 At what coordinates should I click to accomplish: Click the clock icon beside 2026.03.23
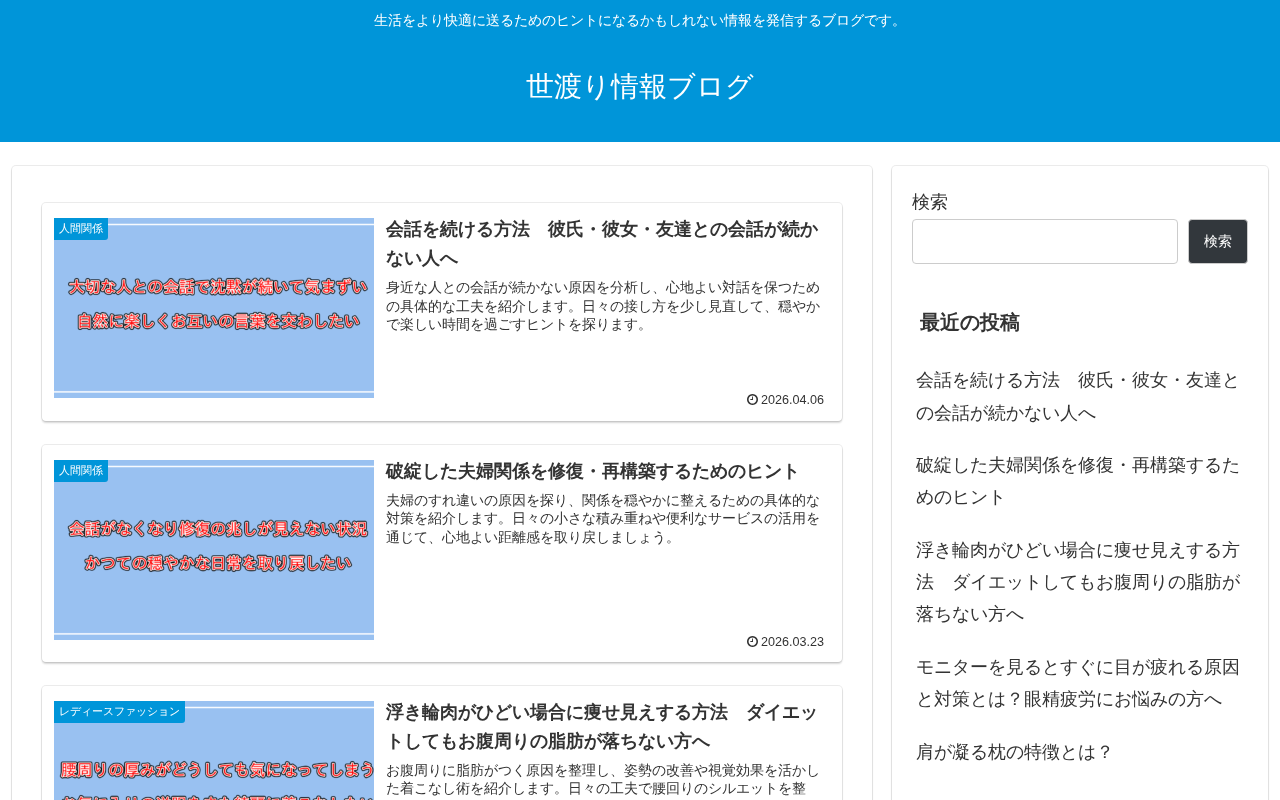752,642
